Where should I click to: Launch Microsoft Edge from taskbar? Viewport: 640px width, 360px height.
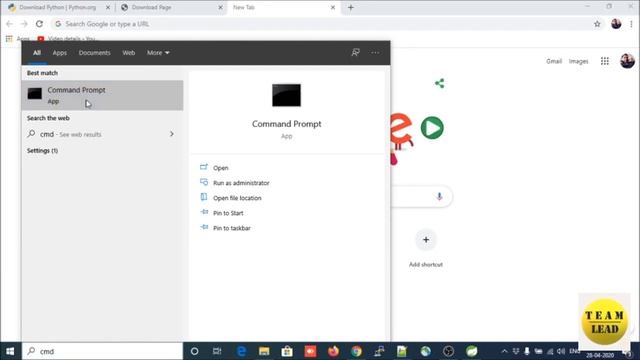(x=241, y=351)
